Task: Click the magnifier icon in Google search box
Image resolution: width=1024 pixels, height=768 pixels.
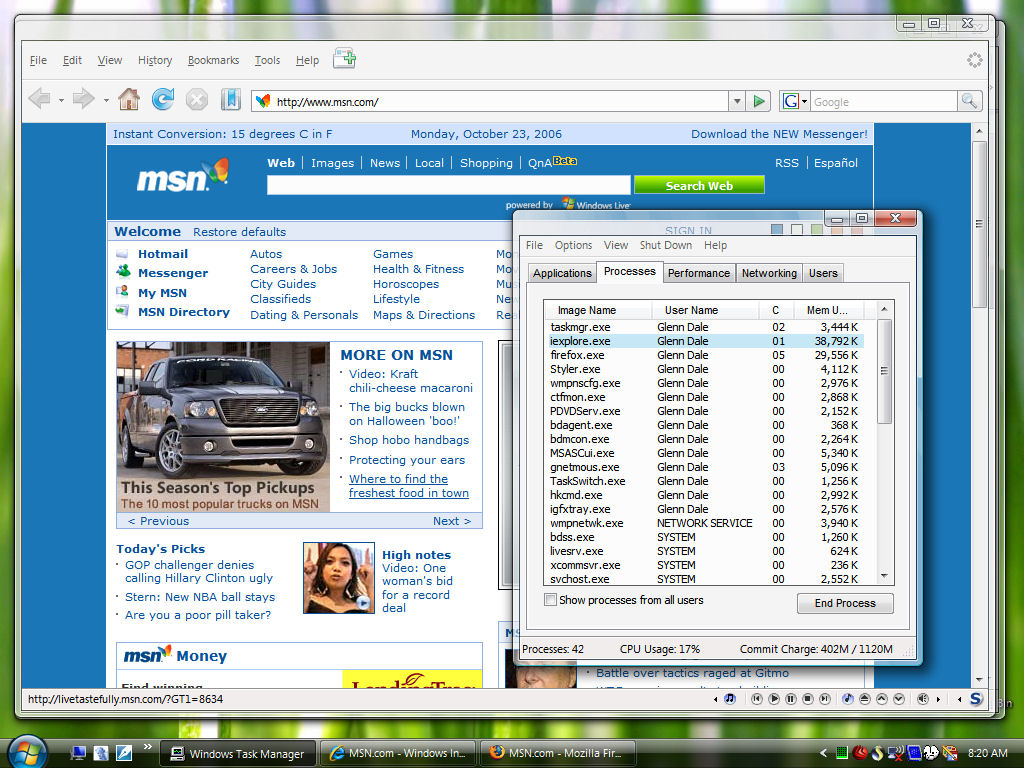Action: [x=968, y=101]
